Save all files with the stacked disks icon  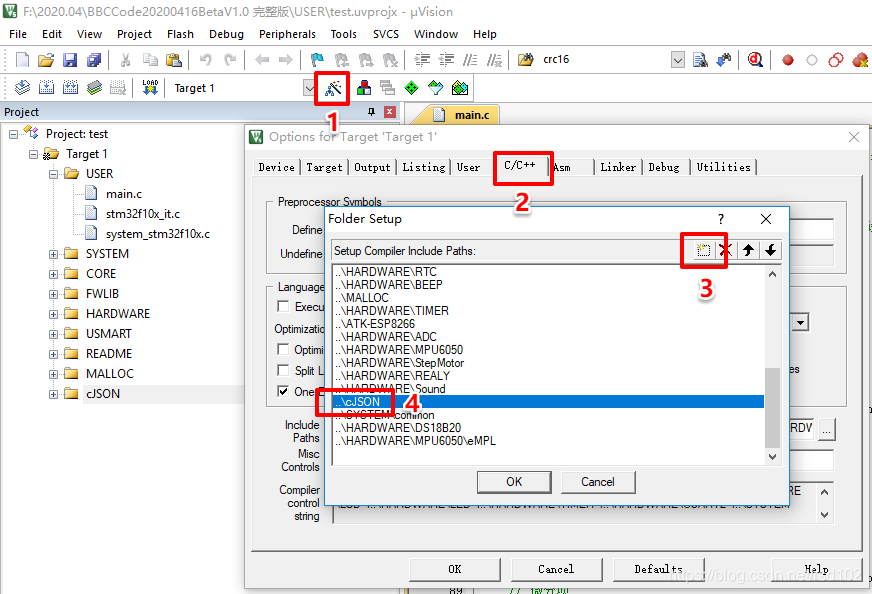(95, 60)
